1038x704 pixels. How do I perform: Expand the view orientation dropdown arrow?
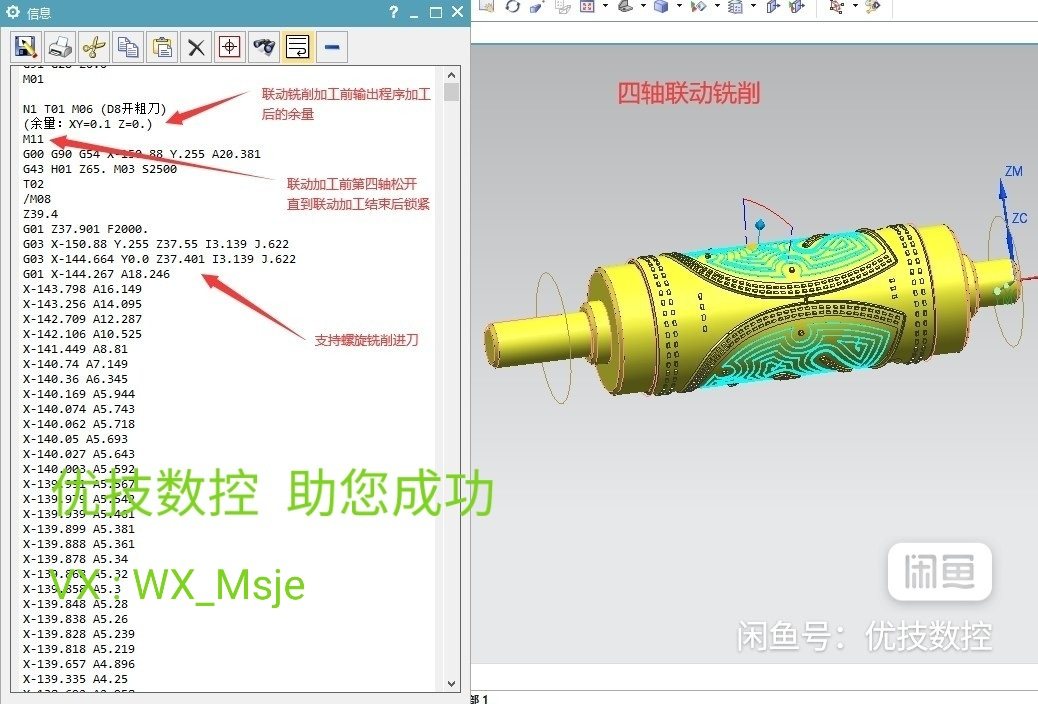tap(643, 6)
